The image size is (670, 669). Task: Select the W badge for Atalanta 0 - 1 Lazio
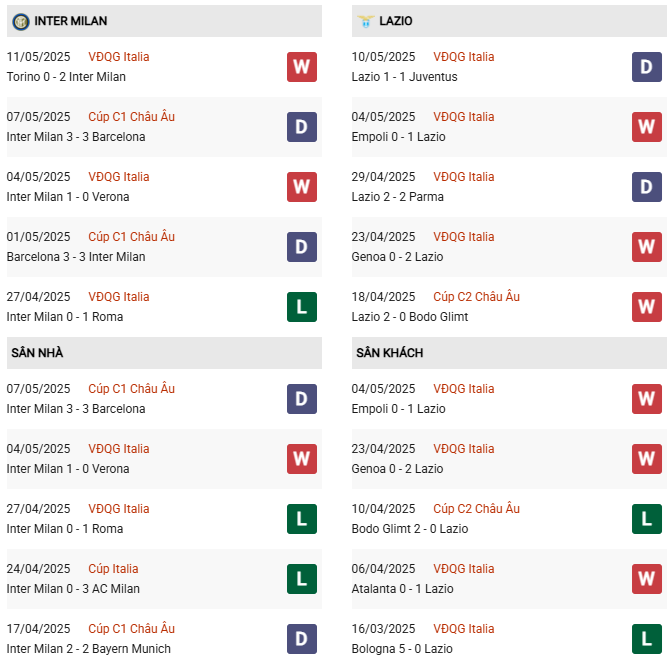tap(646, 579)
